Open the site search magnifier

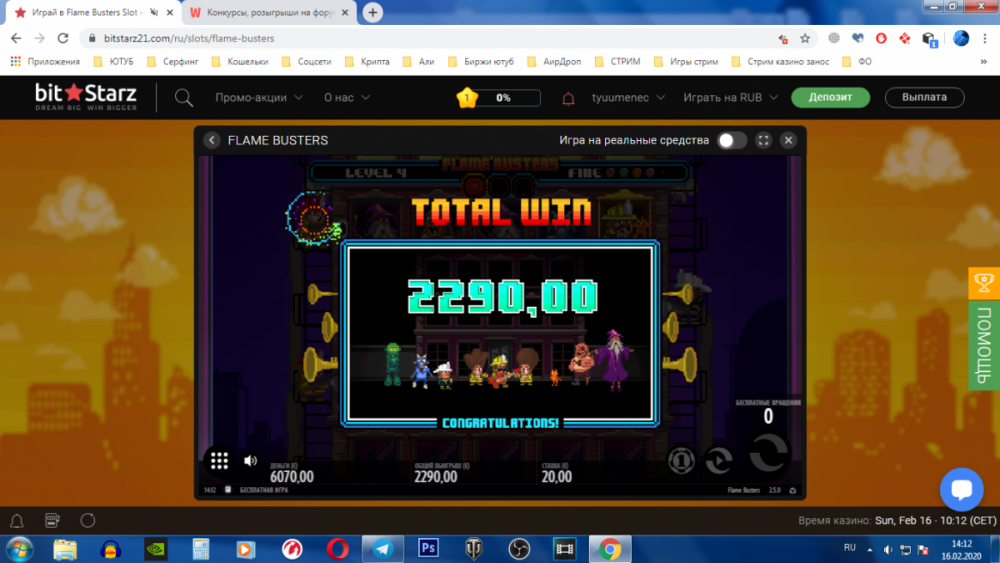coord(184,98)
